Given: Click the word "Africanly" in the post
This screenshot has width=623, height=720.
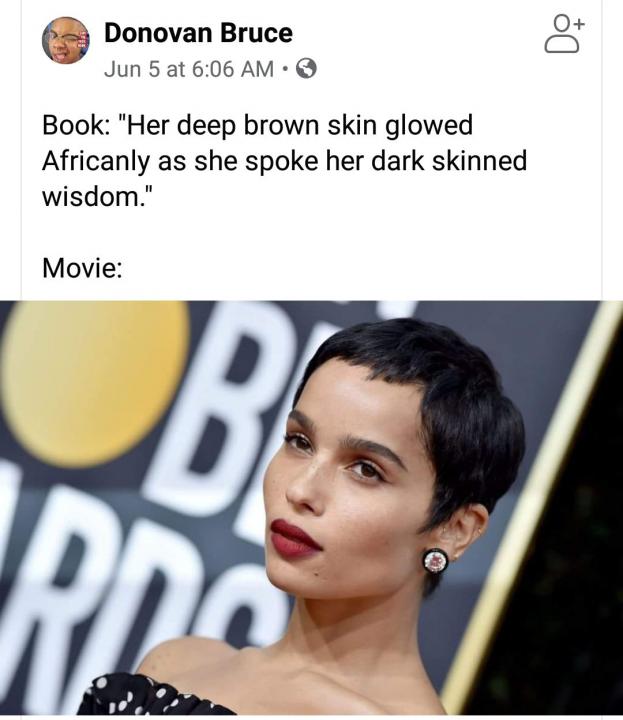Looking at the screenshot, I should pyautogui.click(x=96, y=161).
